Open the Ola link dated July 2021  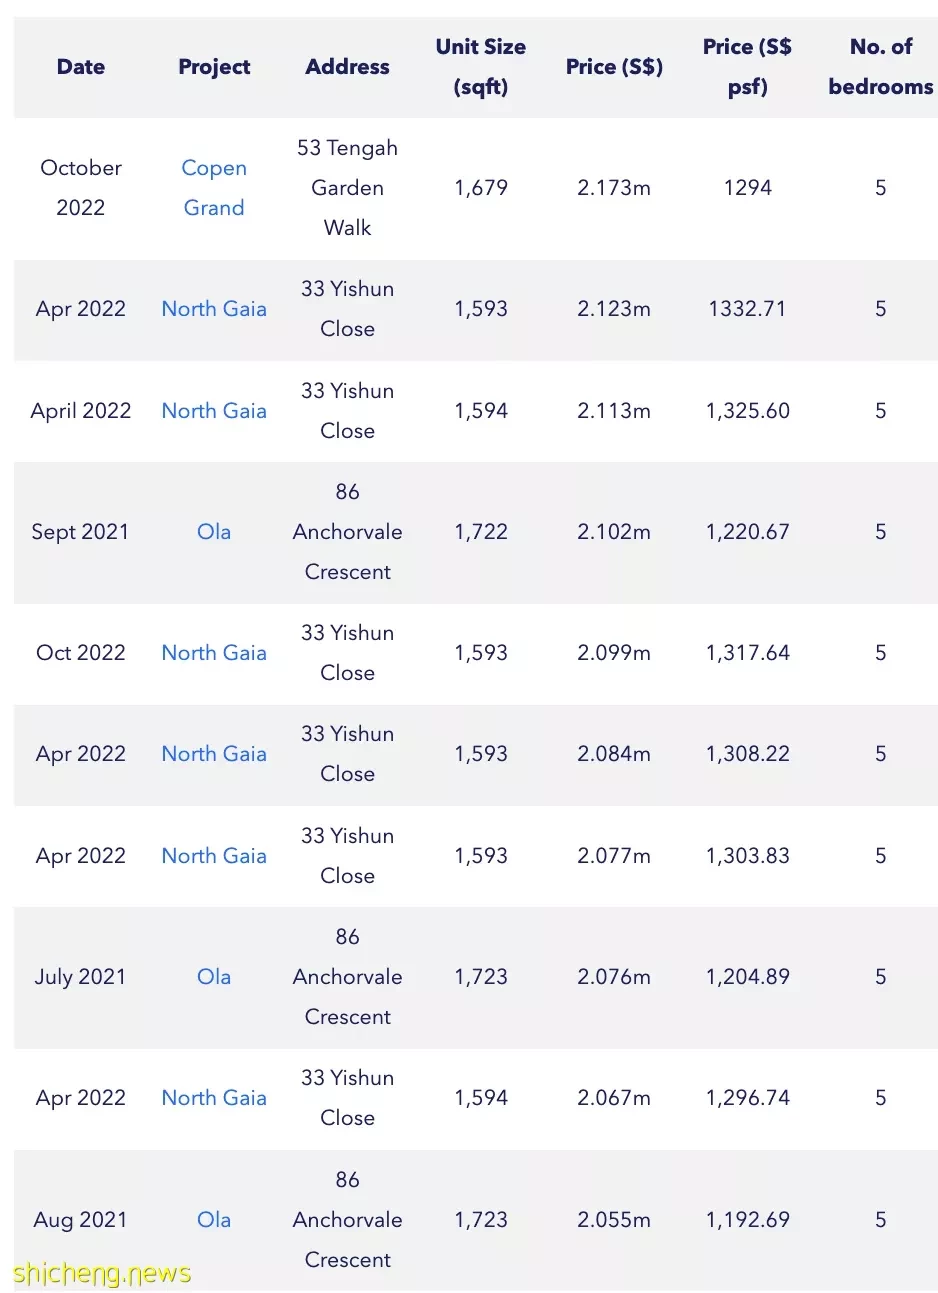(x=214, y=977)
